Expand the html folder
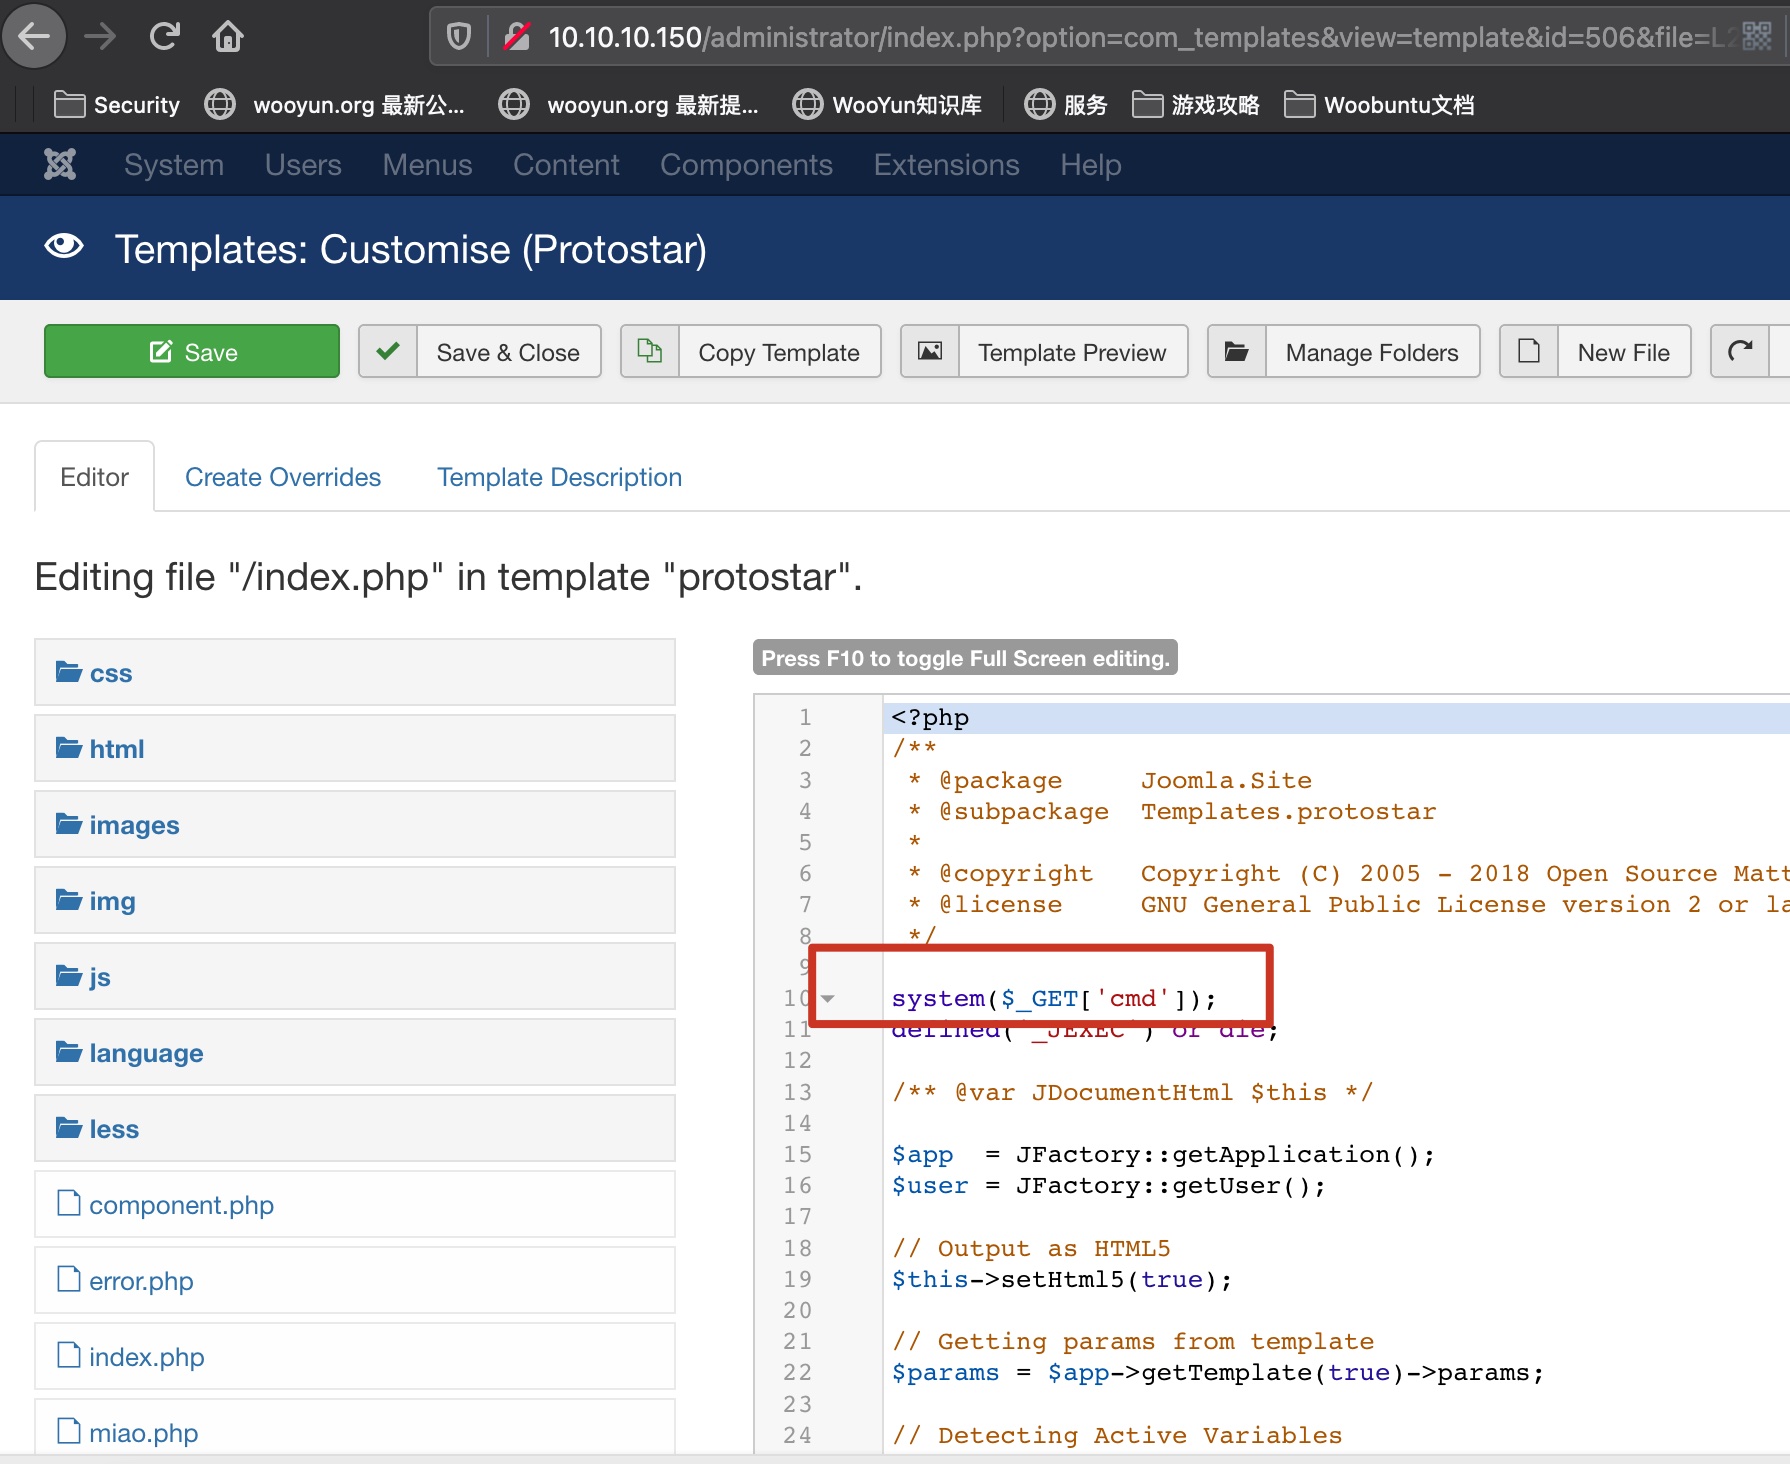 pyautogui.click(x=355, y=748)
